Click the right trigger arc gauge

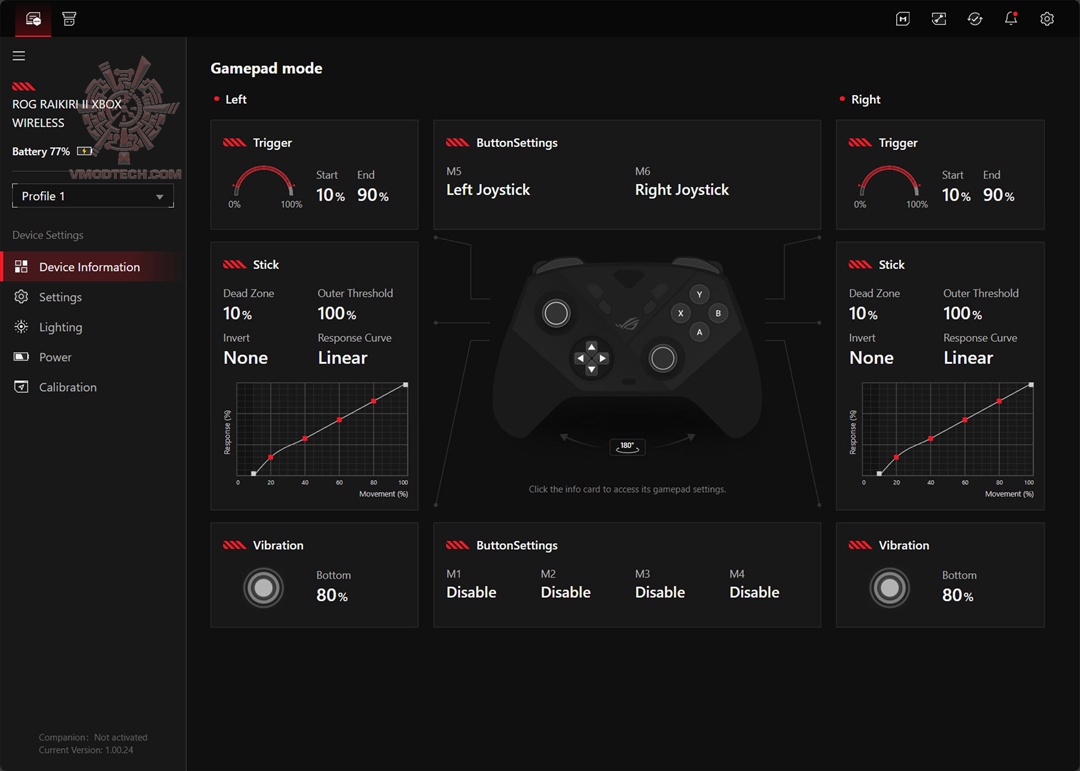[890, 183]
